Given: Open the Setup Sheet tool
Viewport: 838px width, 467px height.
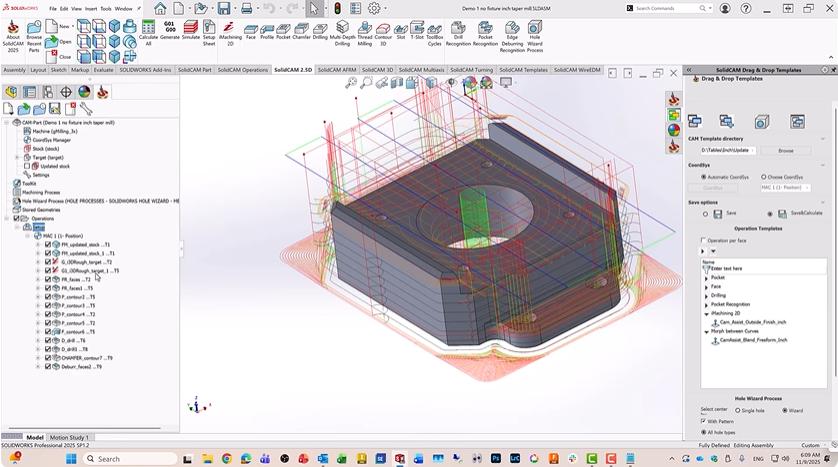Looking at the screenshot, I should point(209,33).
